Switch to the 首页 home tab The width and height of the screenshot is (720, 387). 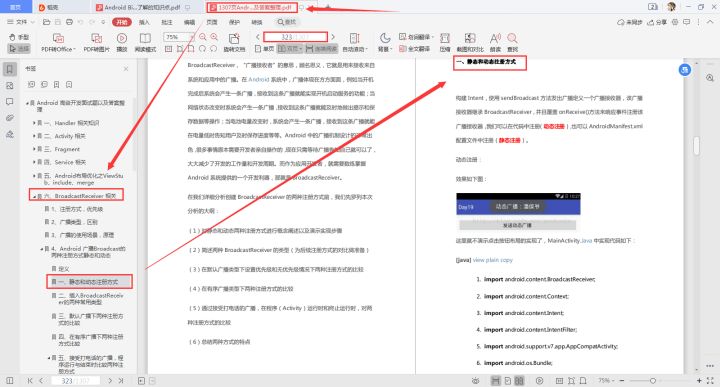click(x=15, y=7)
